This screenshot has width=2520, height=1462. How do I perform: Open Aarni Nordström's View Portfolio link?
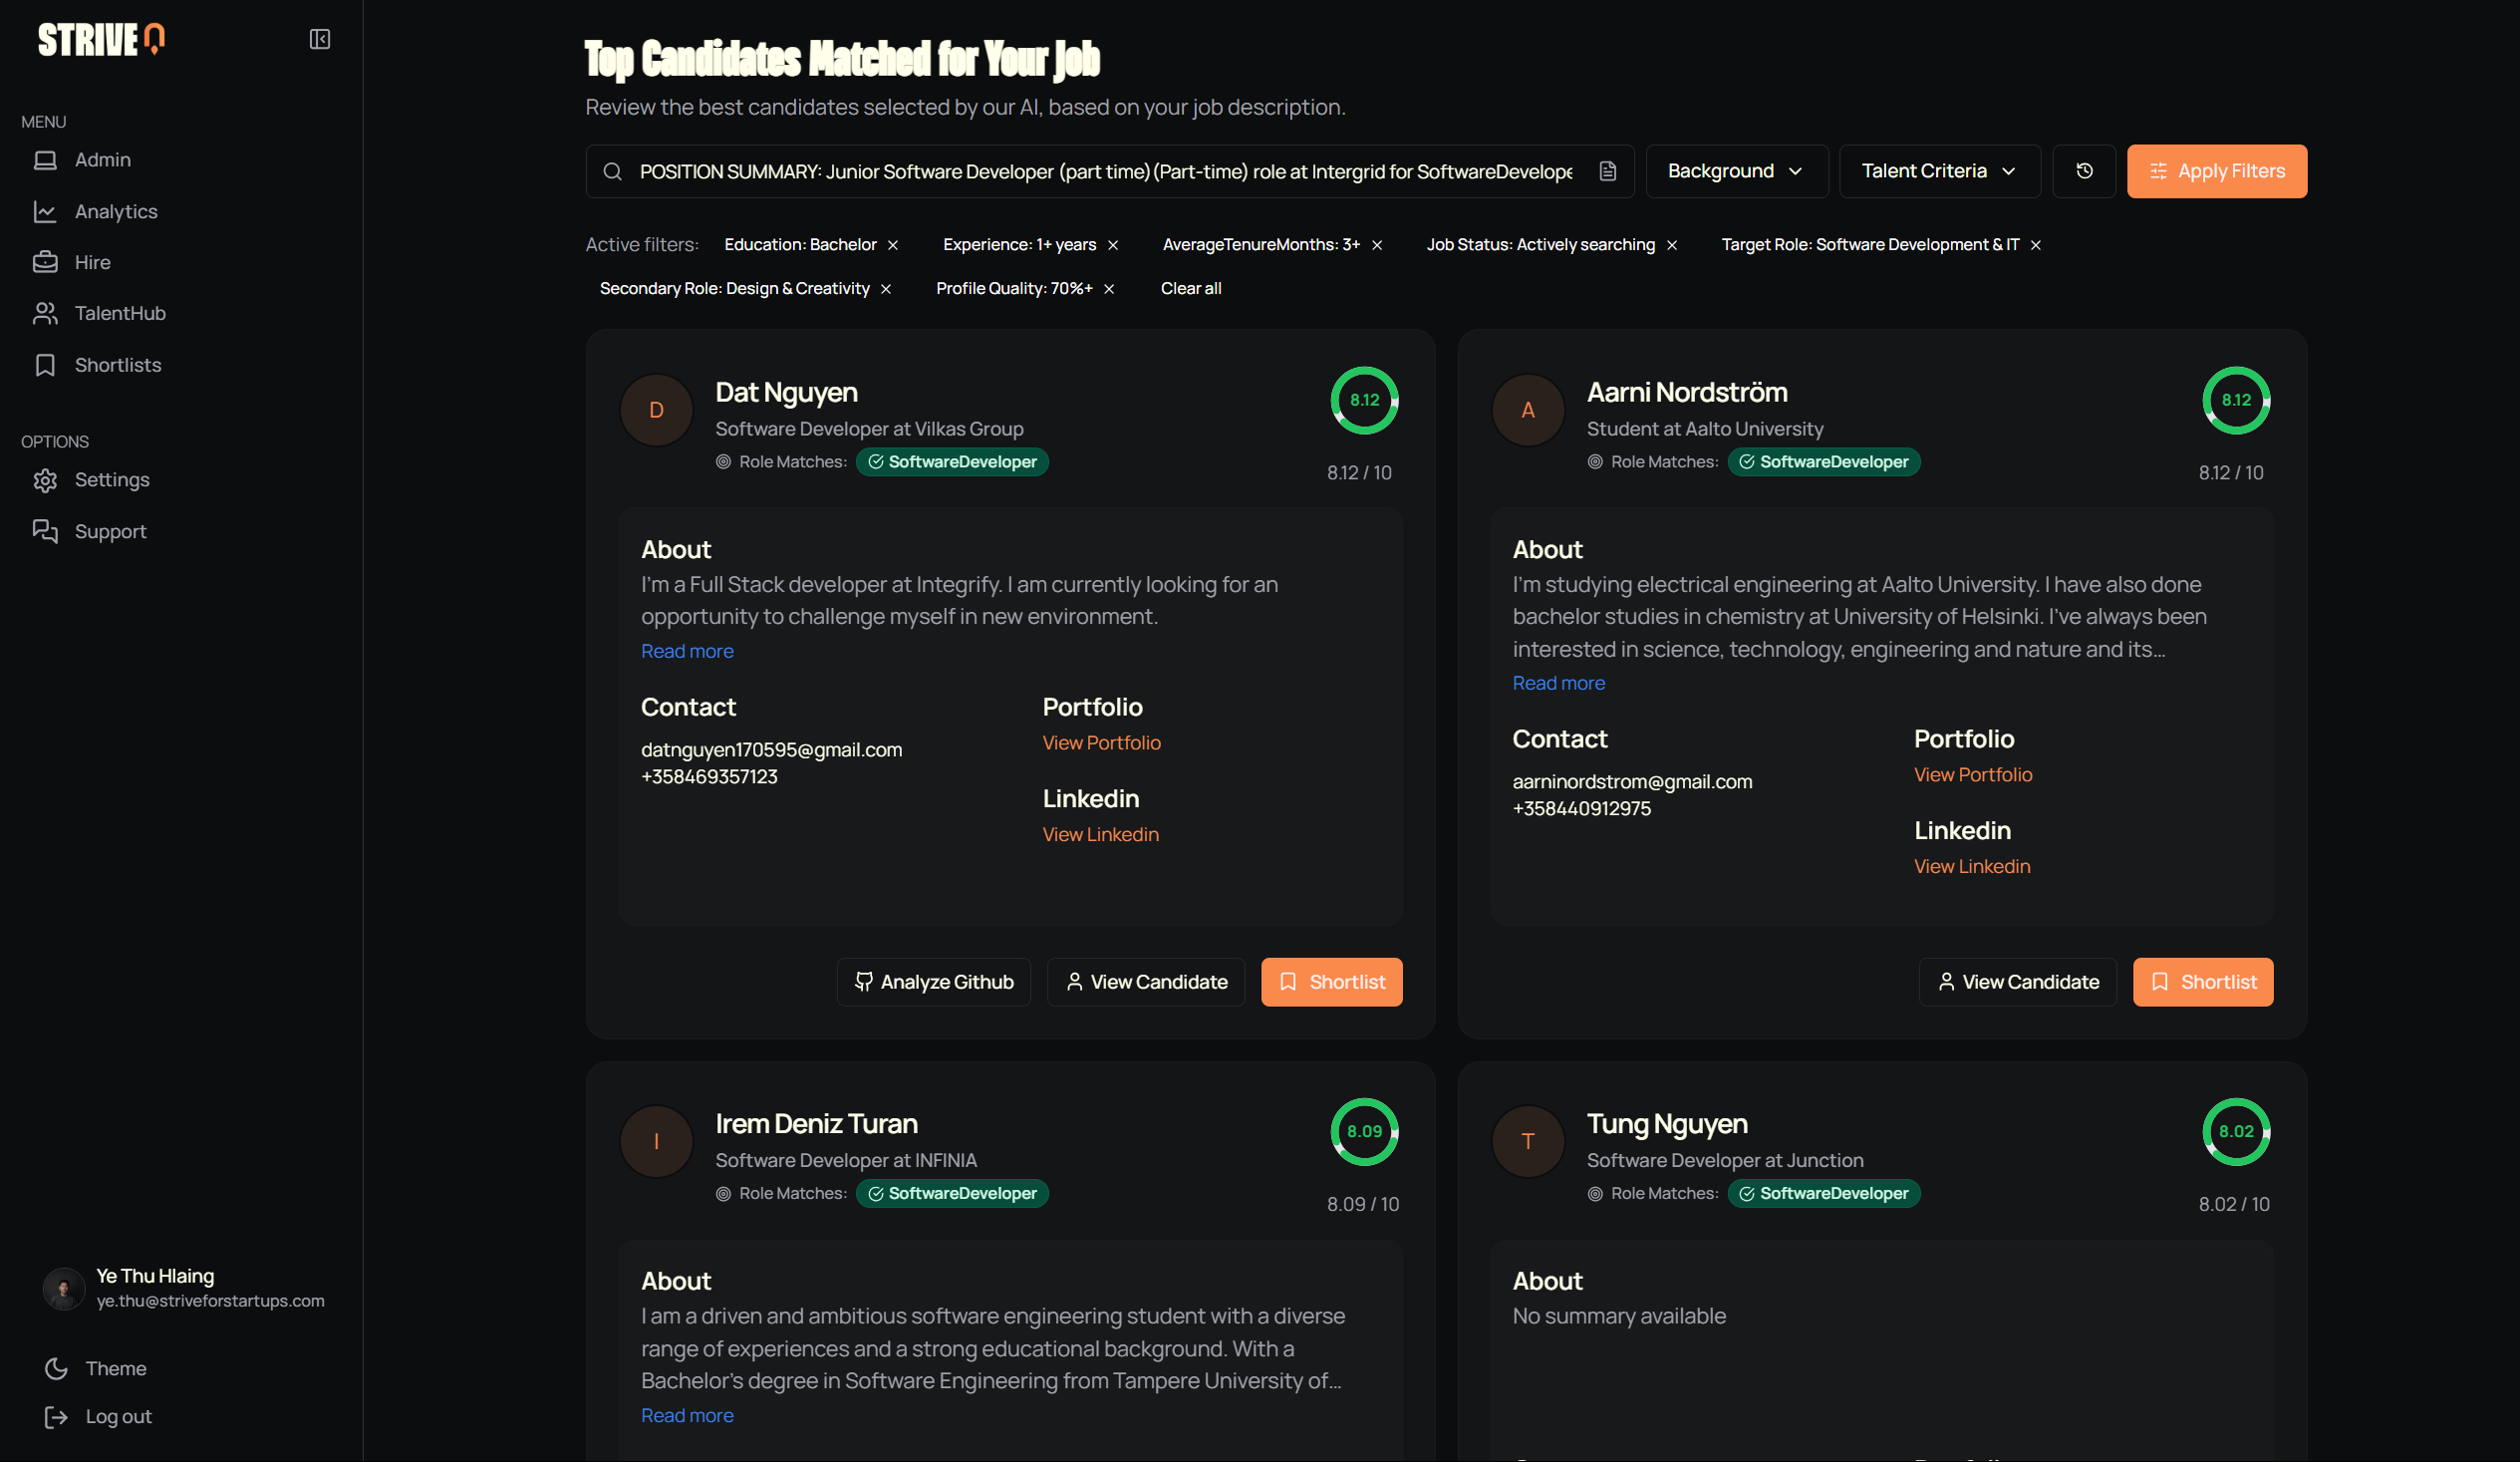tap(1973, 775)
